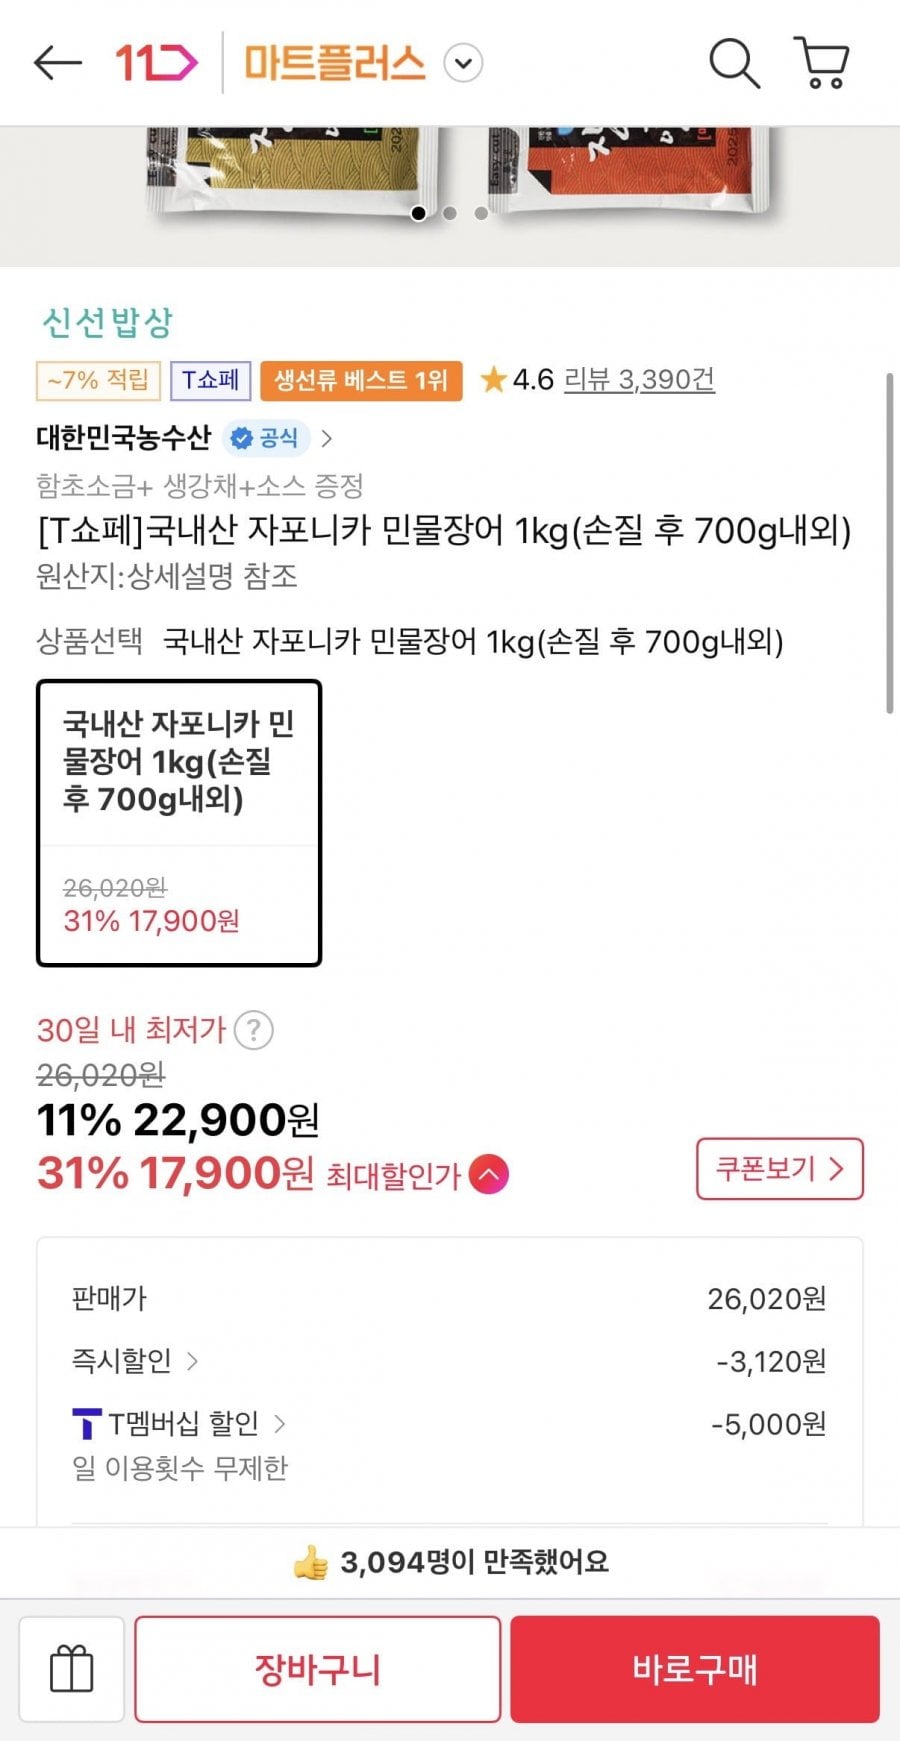Expand the T멤버십 할인 details chevron
The image size is (900, 1741).
[279, 1423]
